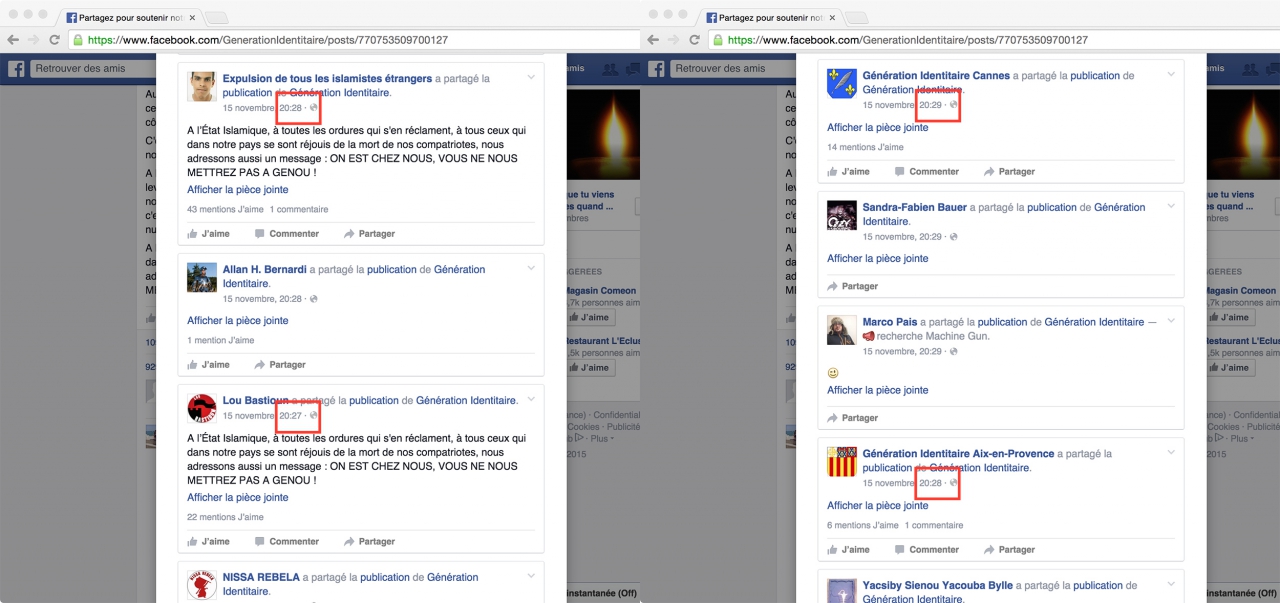Click J'aime icon on Génération Identitaire Cannes post

point(833,172)
